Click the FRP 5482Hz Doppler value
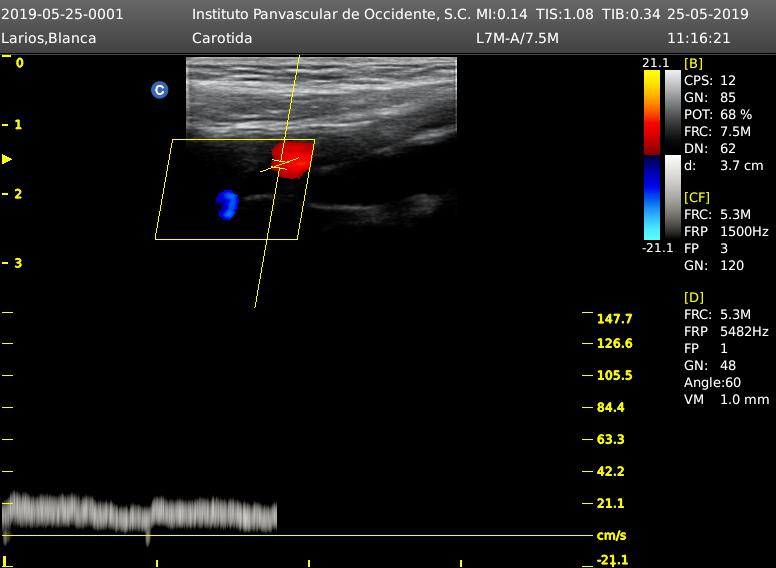776x568 pixels. point(727,331)
